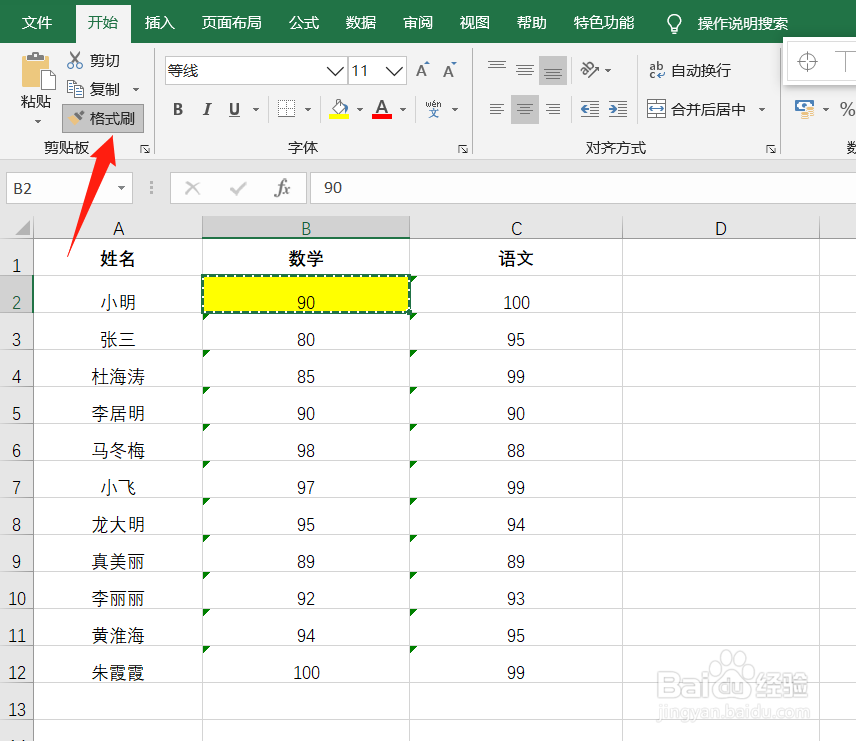This screenshot has width=856, height=741.
Task: Increase font size with large A icon
Action: pos(422,70)
